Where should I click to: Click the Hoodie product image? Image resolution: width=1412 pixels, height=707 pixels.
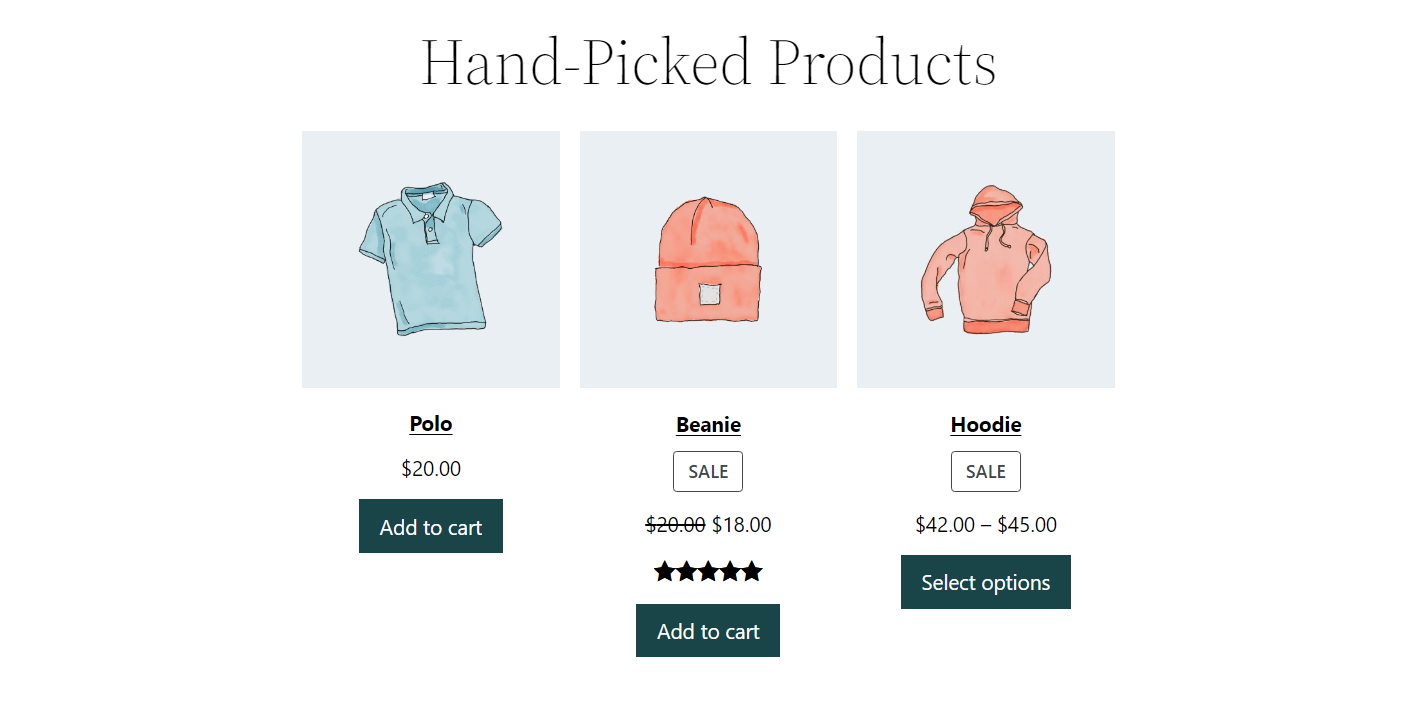tap(985, 258)
